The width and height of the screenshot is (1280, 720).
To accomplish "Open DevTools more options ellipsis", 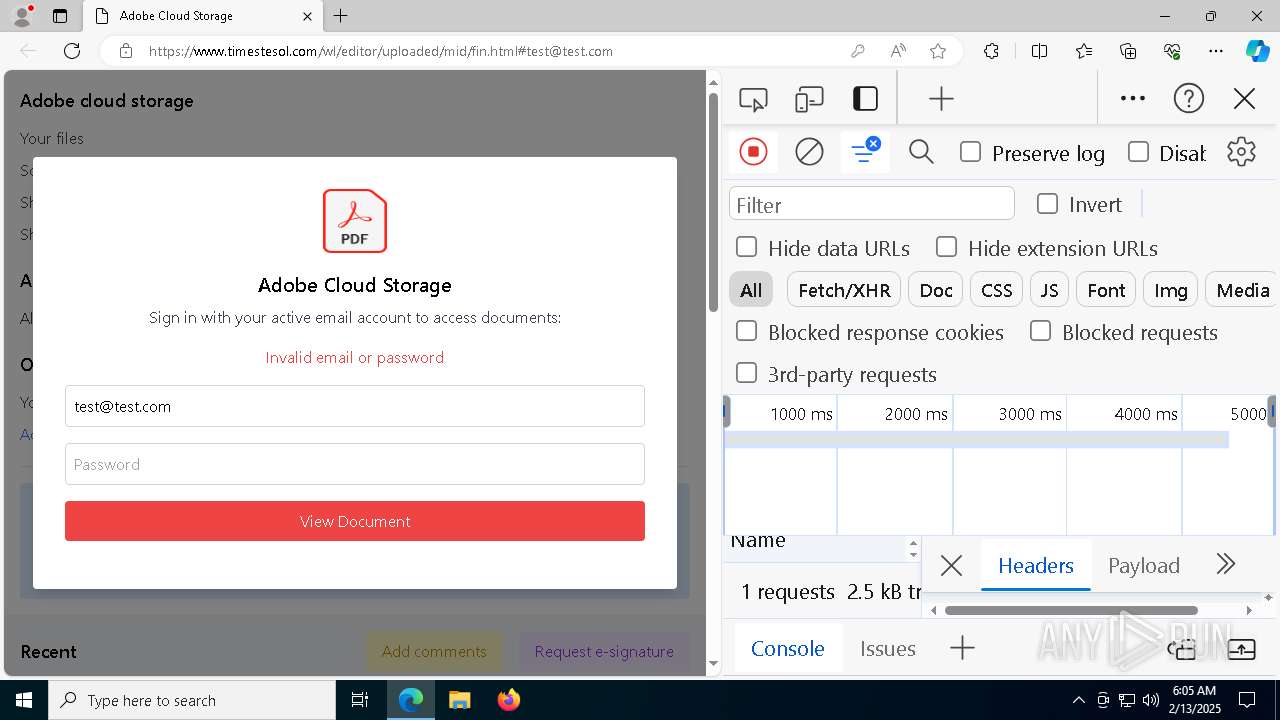I will [x=1133, y=98].
